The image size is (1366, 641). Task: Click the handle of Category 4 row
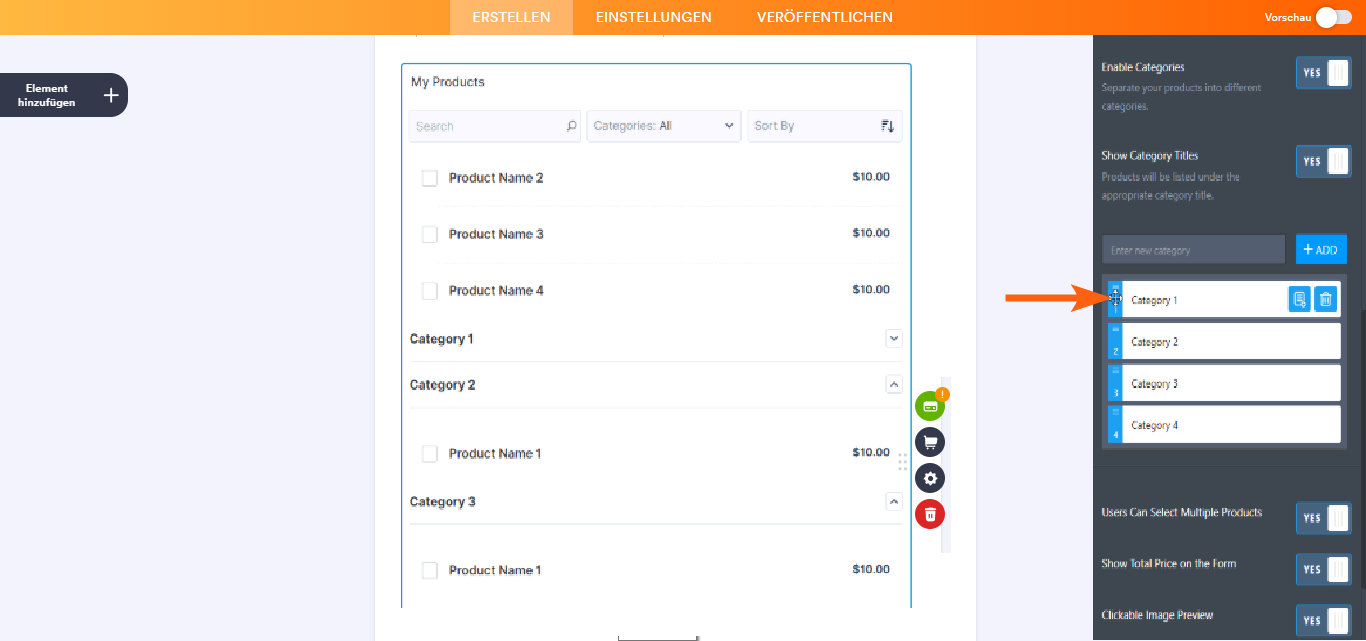tap(1115, 424)
